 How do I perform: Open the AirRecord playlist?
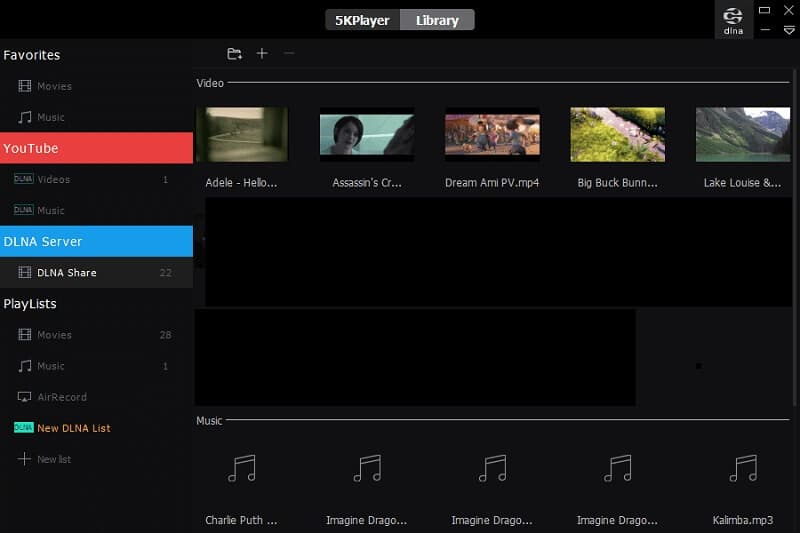click(x=96, y=397)
